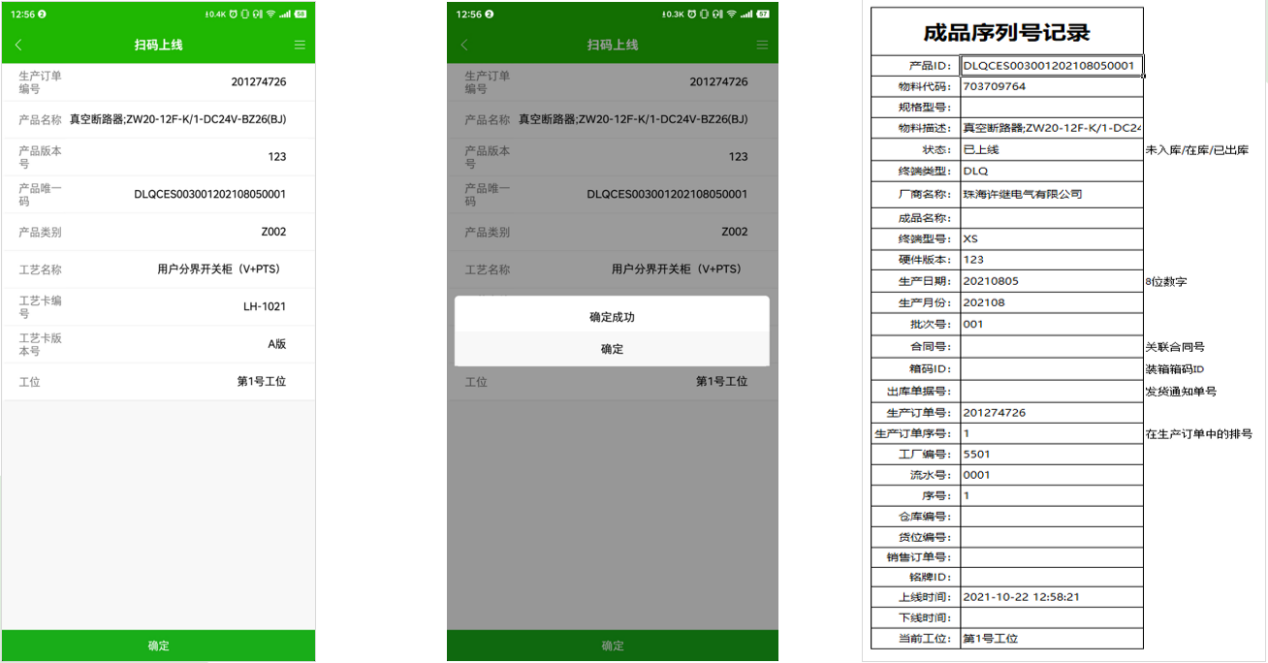This screenshot has width=1268, height=663.
Task: Tap back arrow in dimmed middle phone
Action: coord(464,45)
